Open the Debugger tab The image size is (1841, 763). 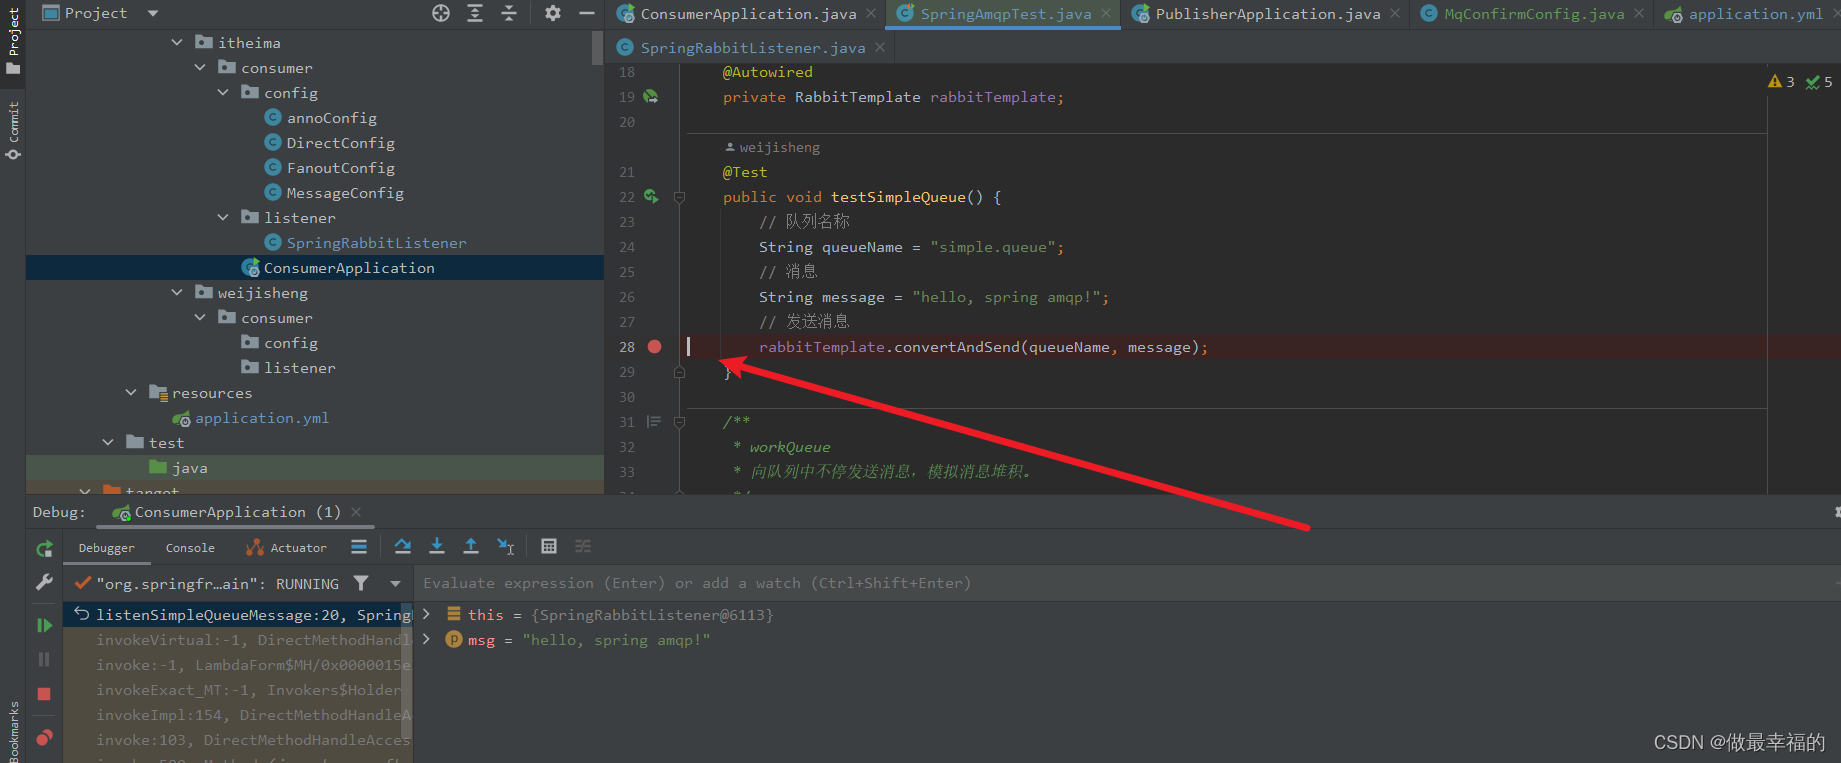click(106, 548)
